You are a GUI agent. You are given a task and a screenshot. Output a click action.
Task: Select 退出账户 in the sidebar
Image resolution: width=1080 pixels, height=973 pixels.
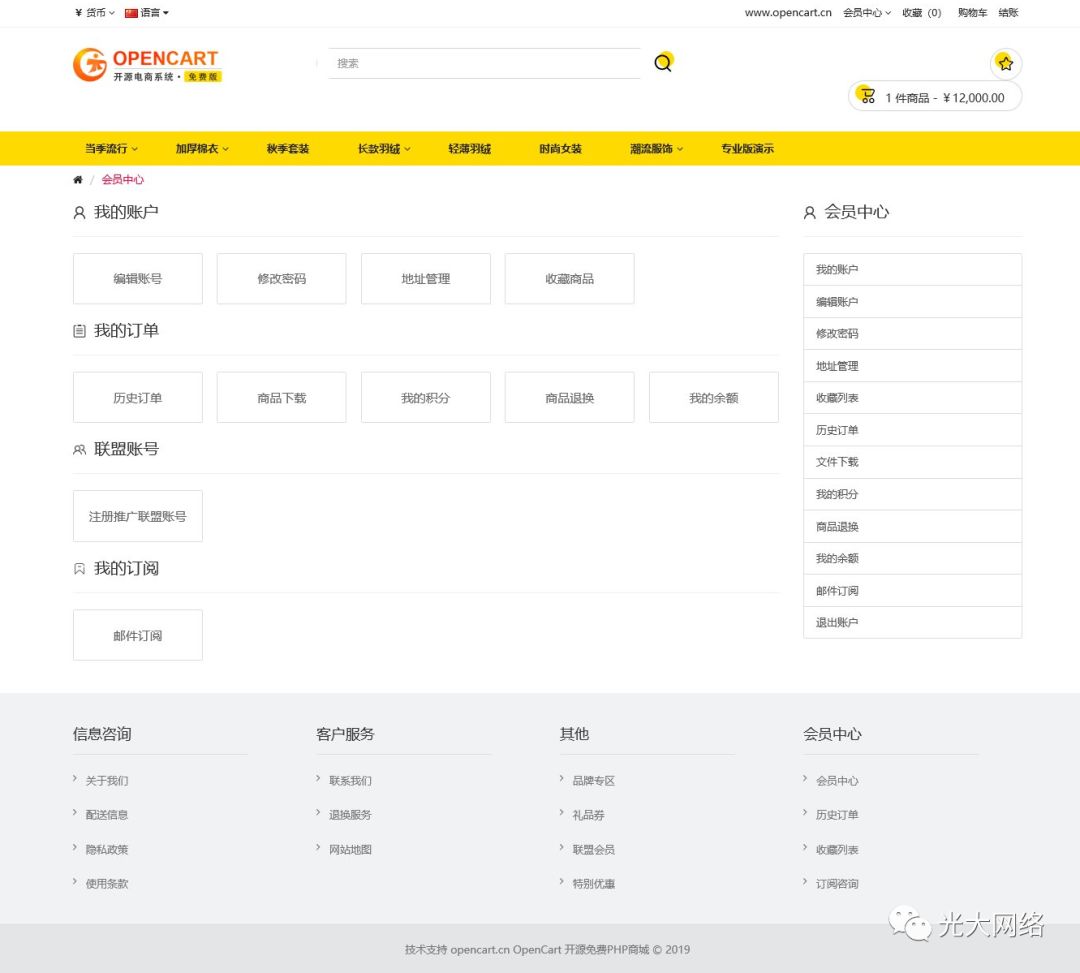[x=912, y=622]
